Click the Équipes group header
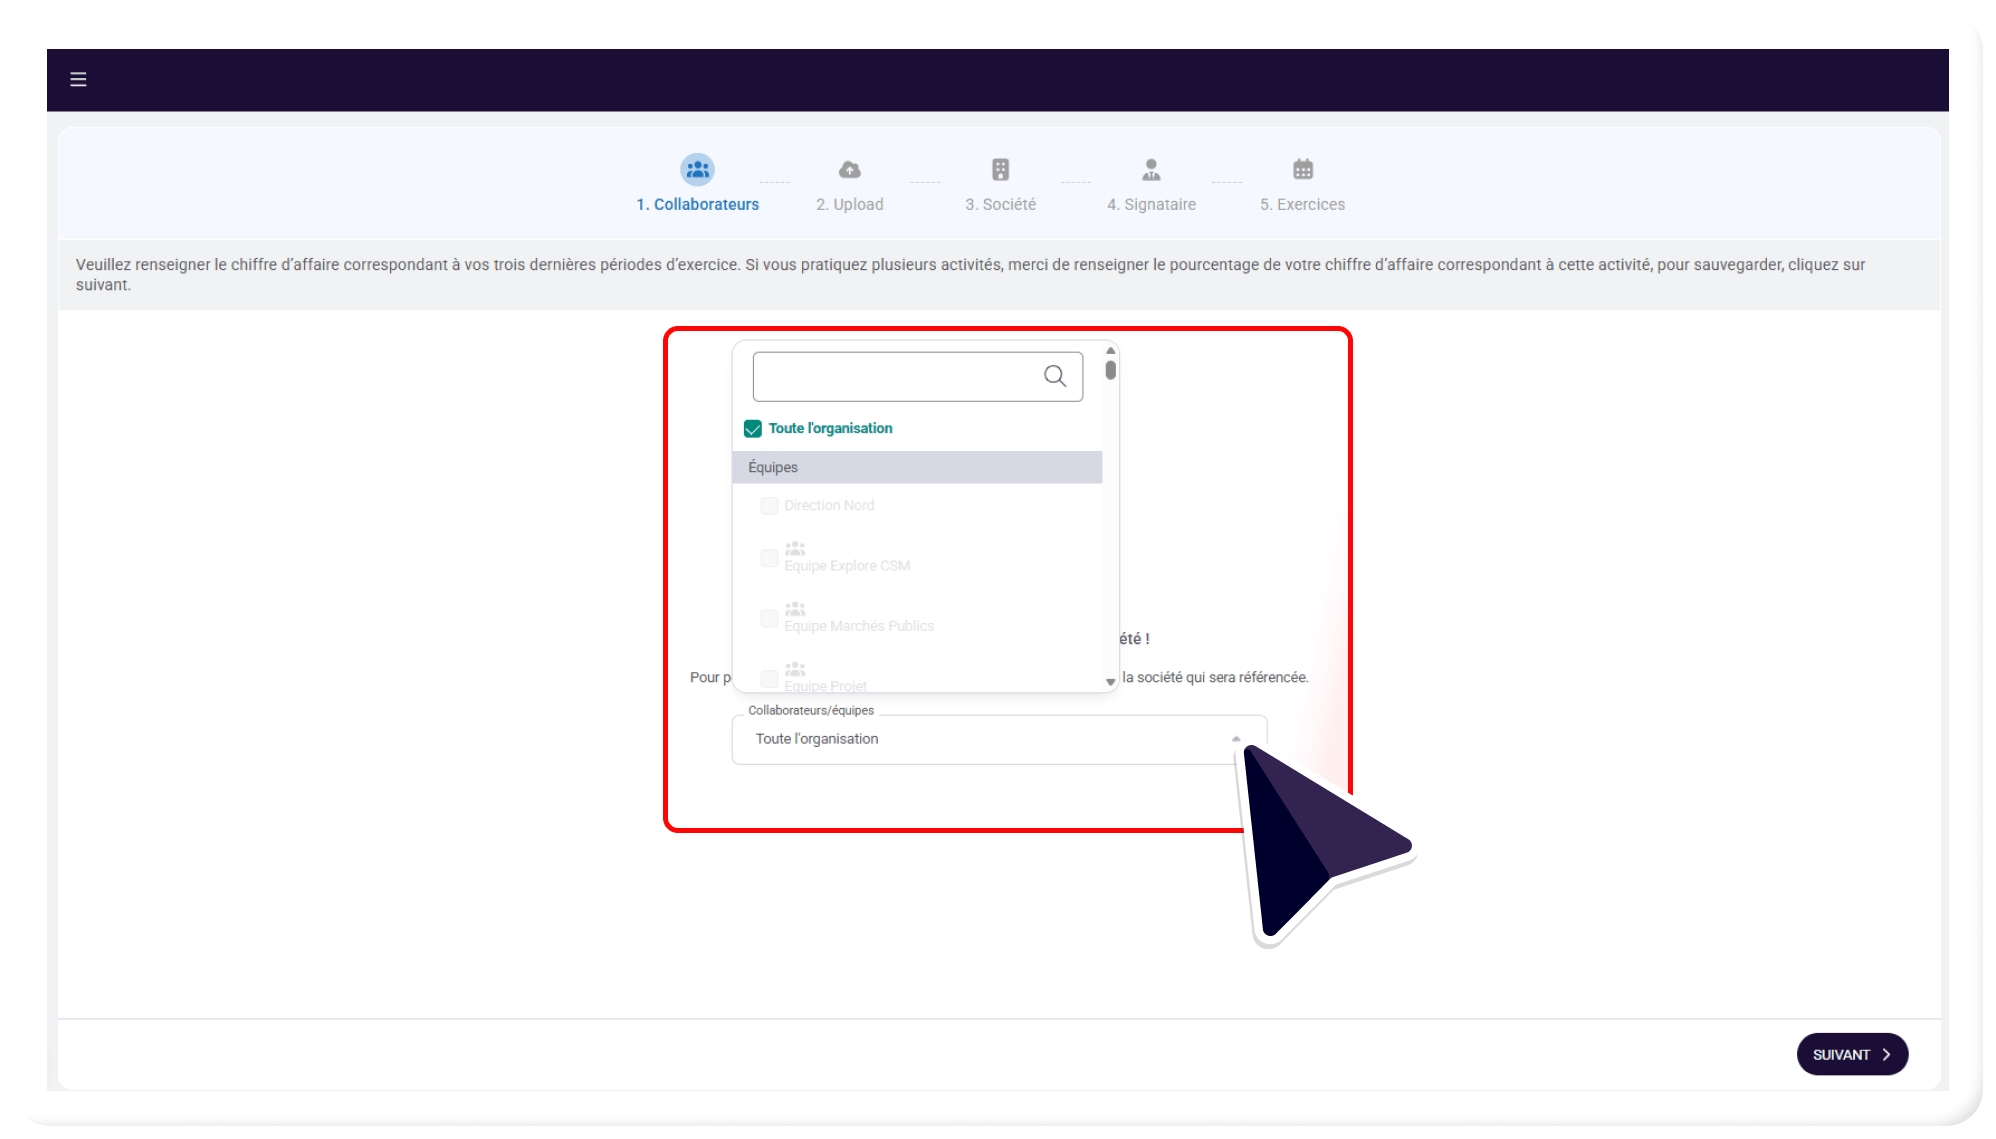The image size is (1996, 1139). coord(917,467)
